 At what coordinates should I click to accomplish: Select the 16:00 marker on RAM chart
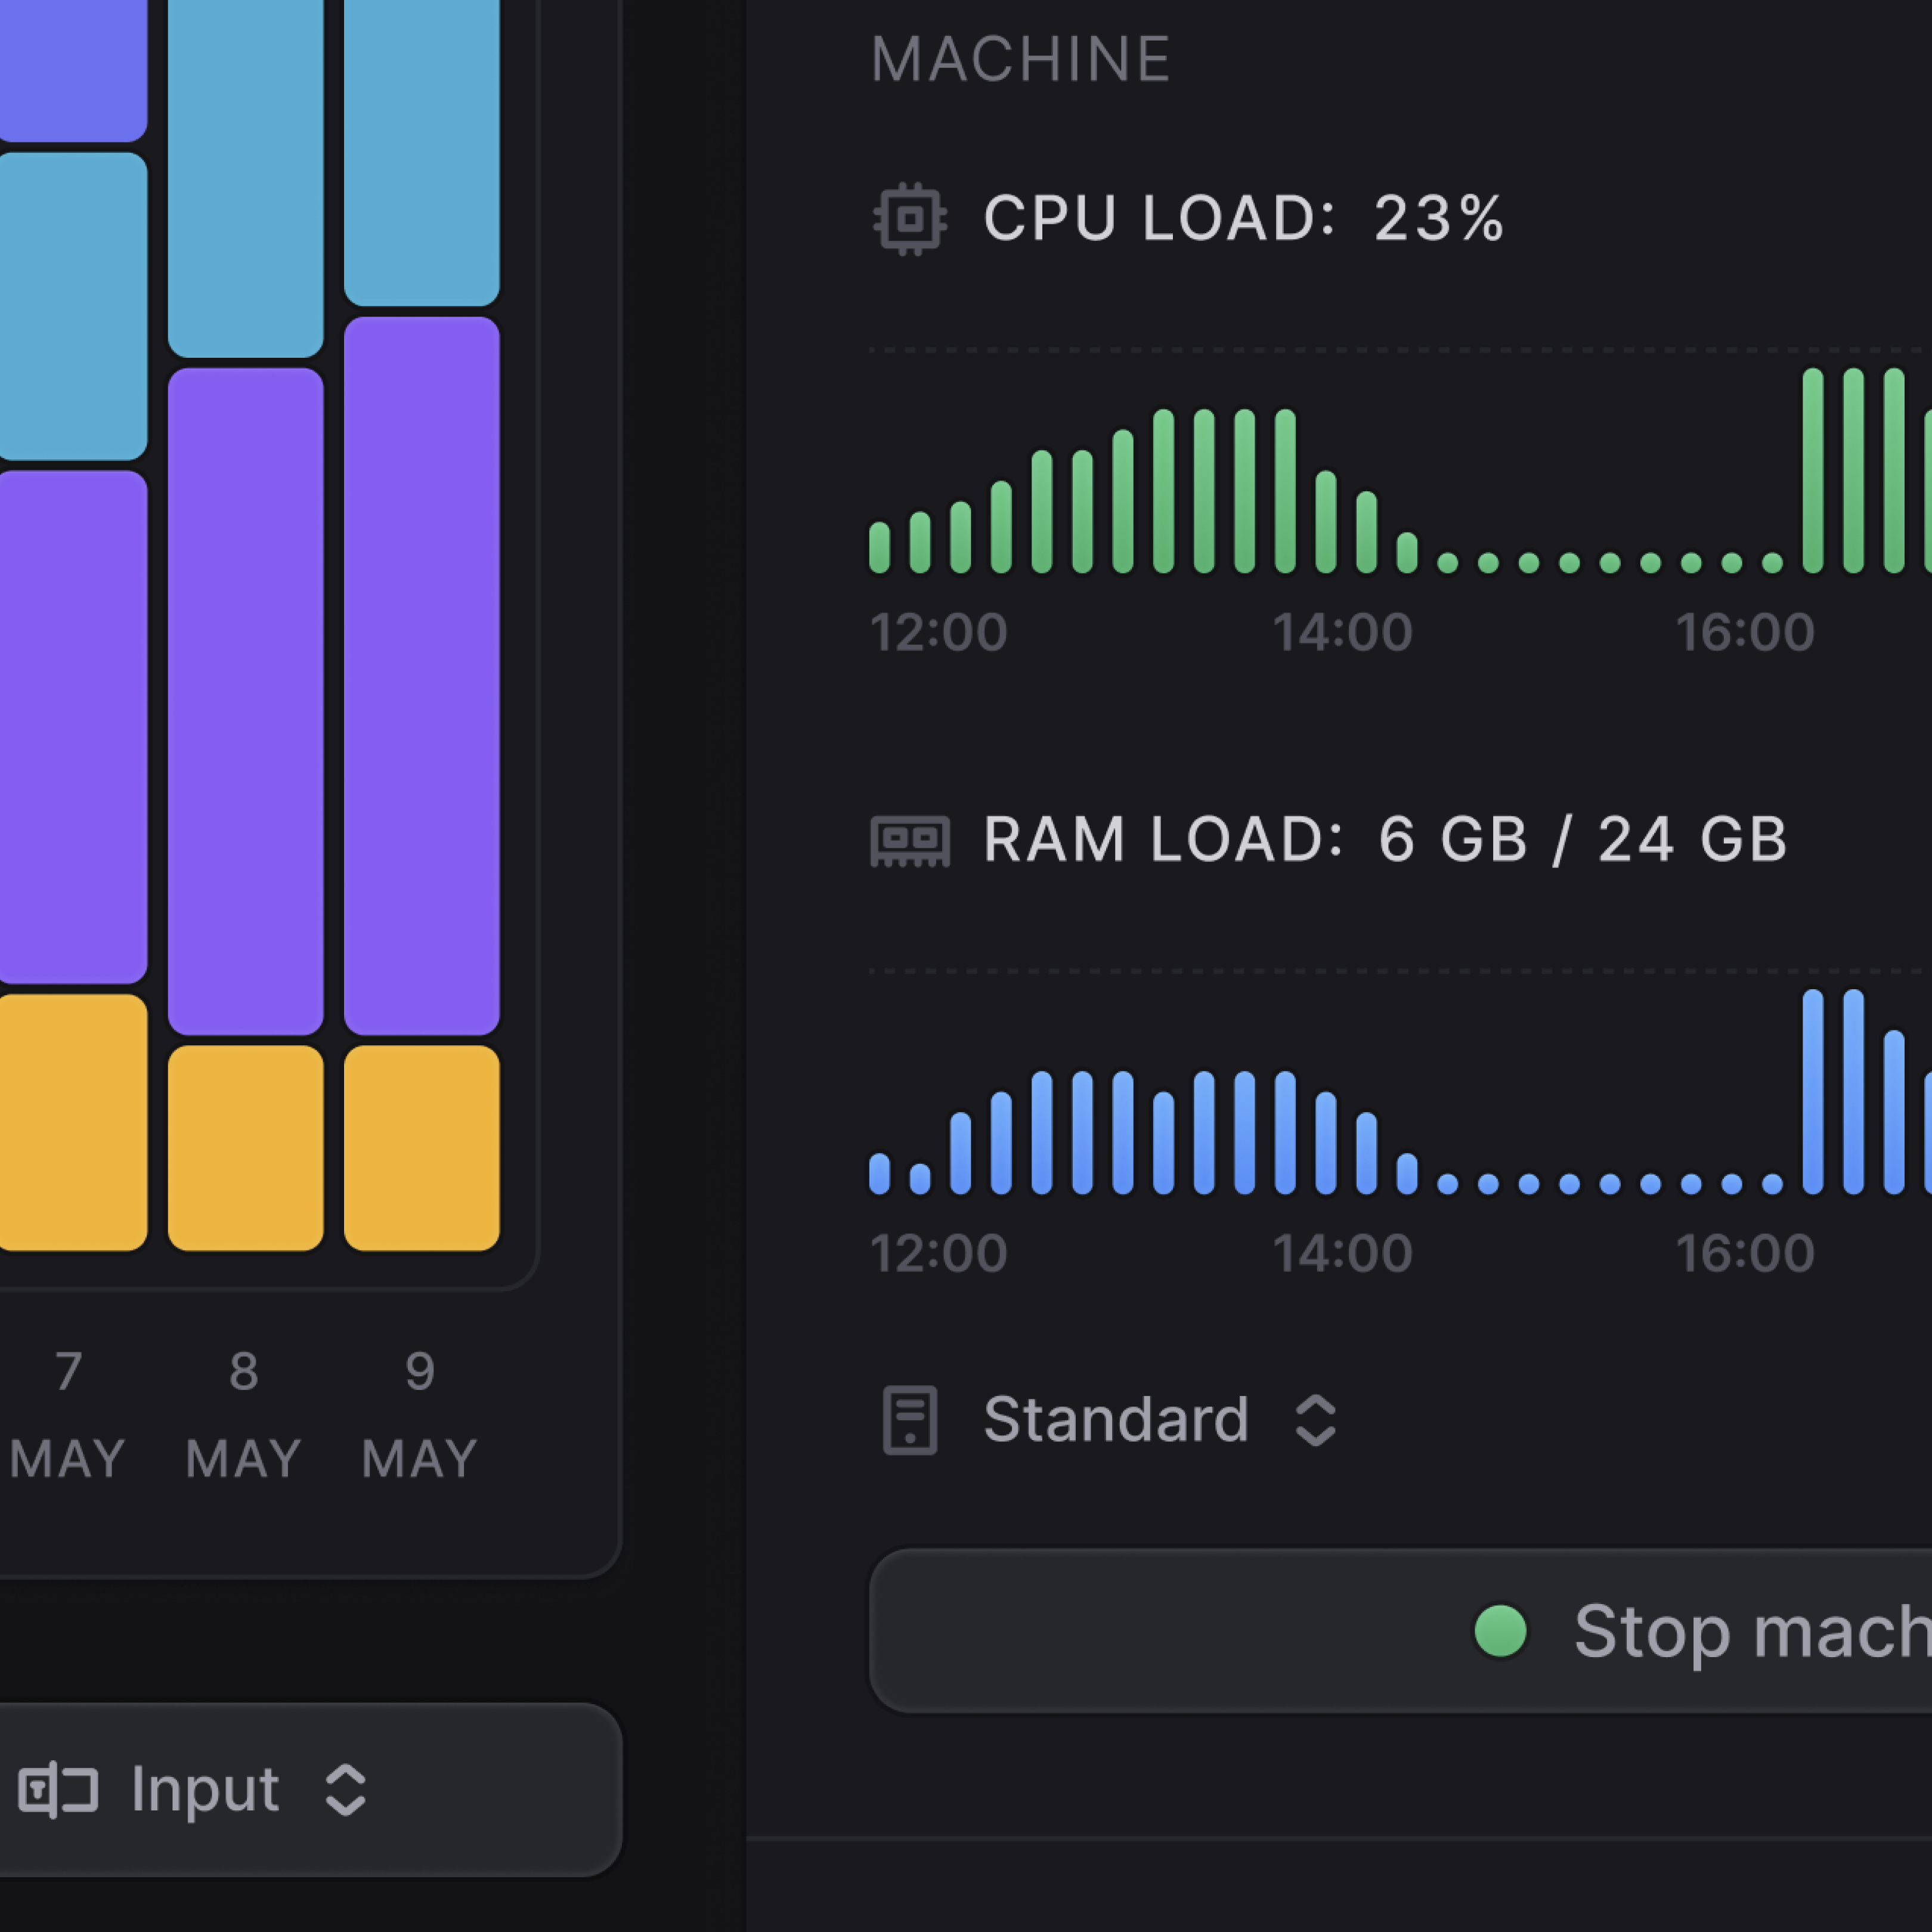tap(1745, 1253)
